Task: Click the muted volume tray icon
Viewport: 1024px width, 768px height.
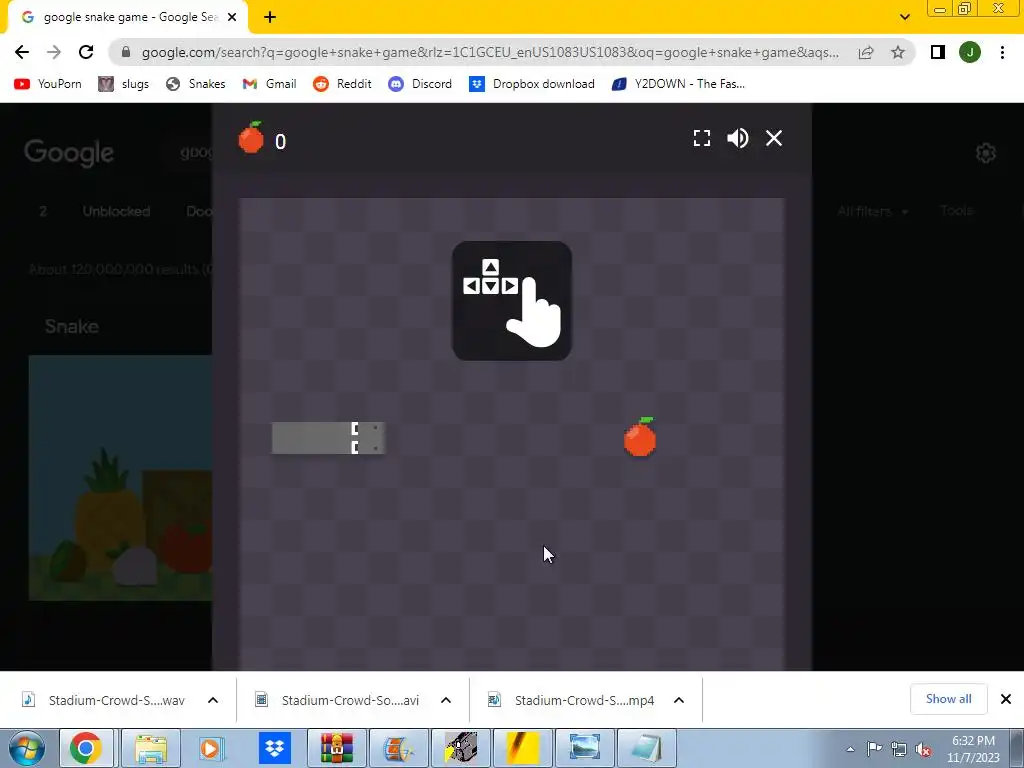Action: click(x=923, y=749)
